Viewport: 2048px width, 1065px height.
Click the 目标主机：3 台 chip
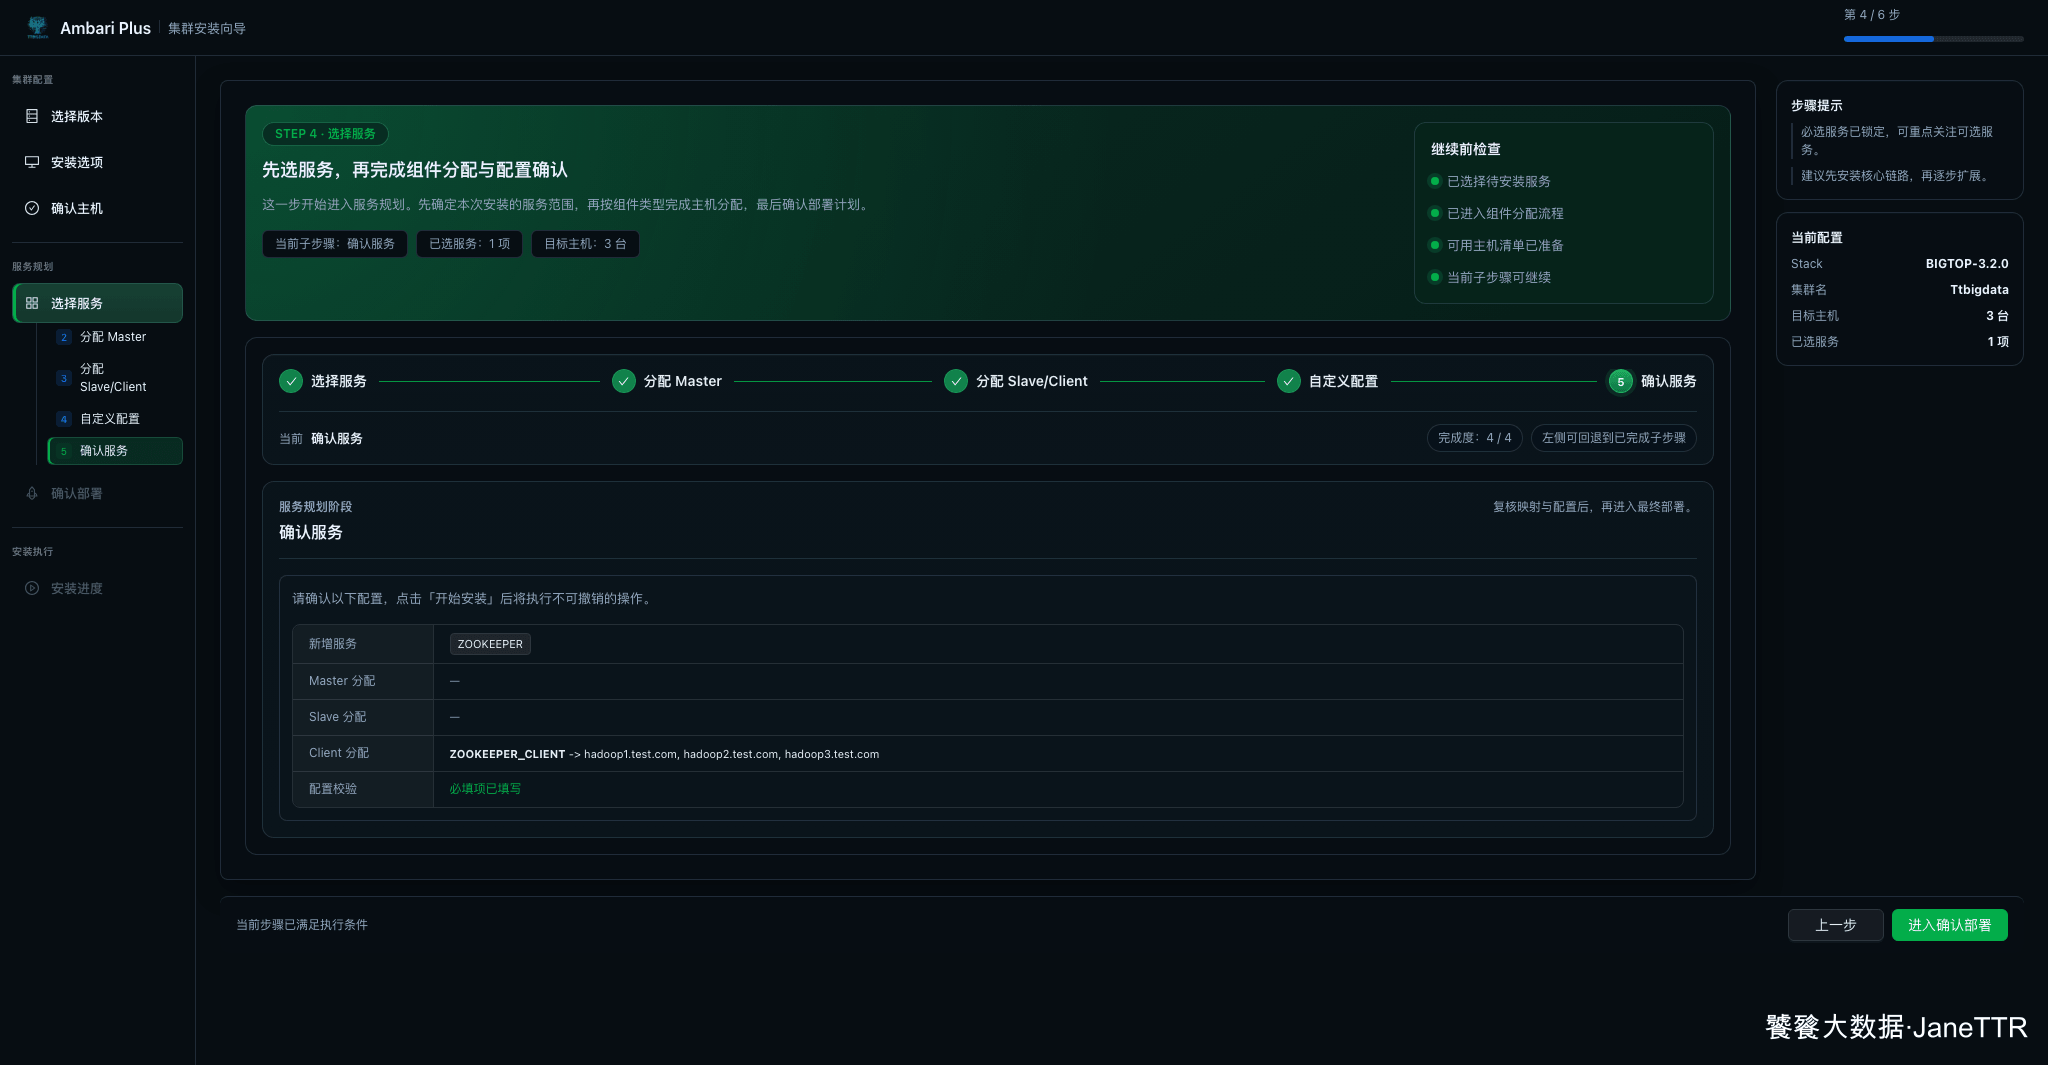click(x=585, y=244)
